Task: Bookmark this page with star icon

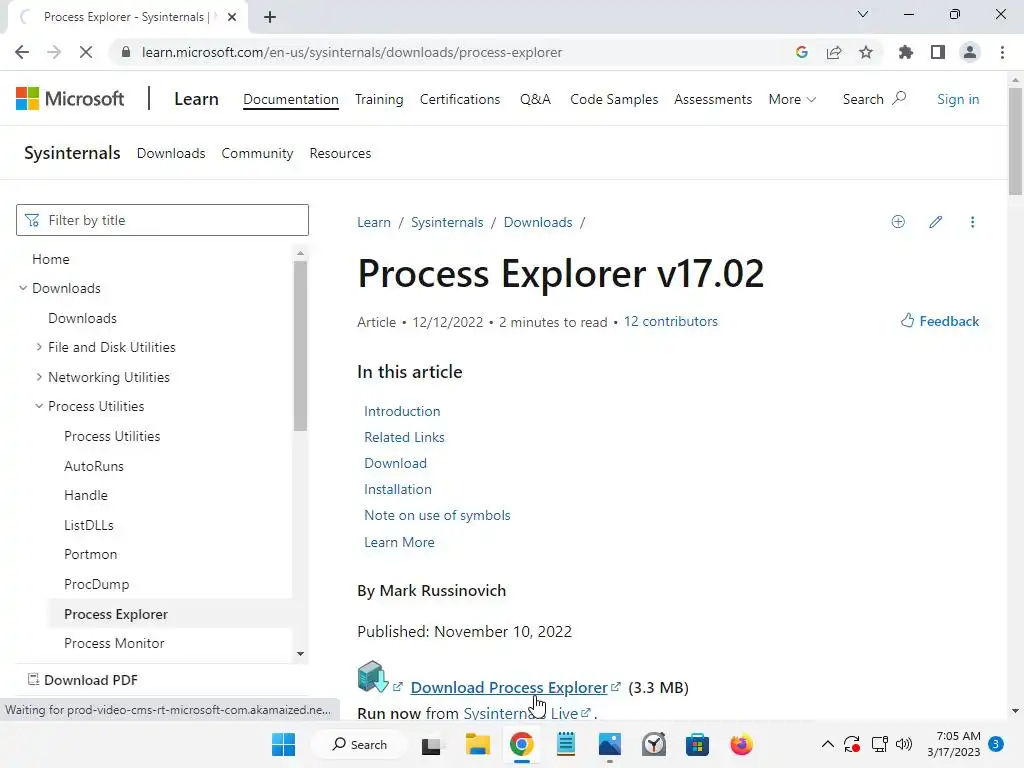Action: tap(866, 52)
